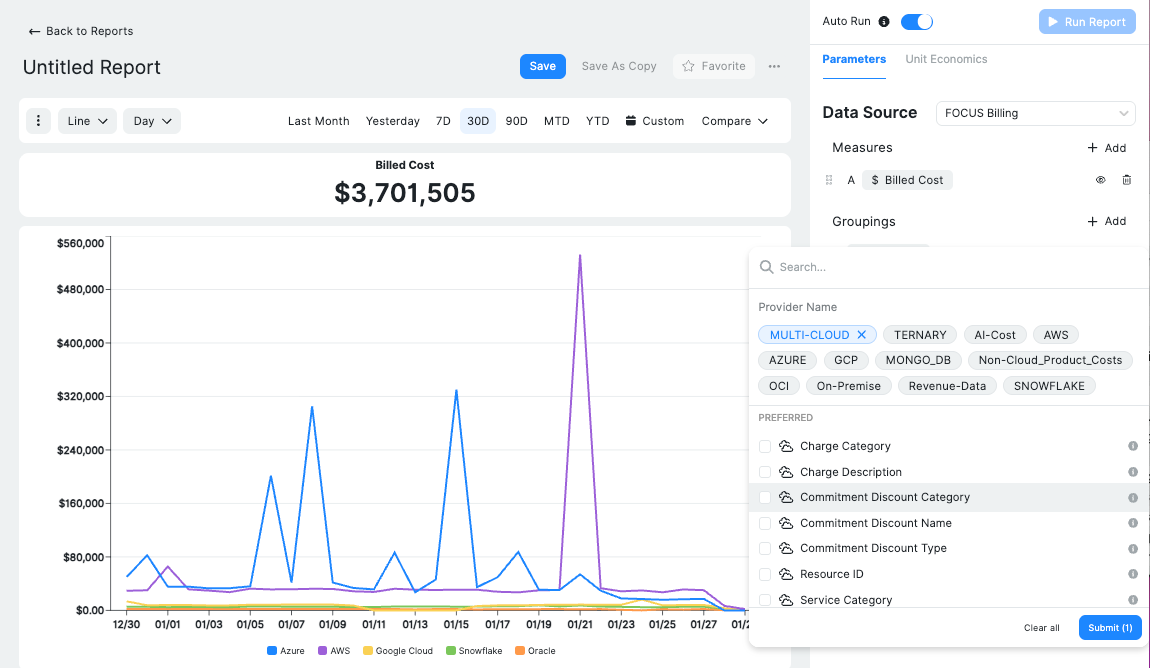Check the Service Category checkbox
The width and height of the screenshot is (1150, 668).
point(765,600)
